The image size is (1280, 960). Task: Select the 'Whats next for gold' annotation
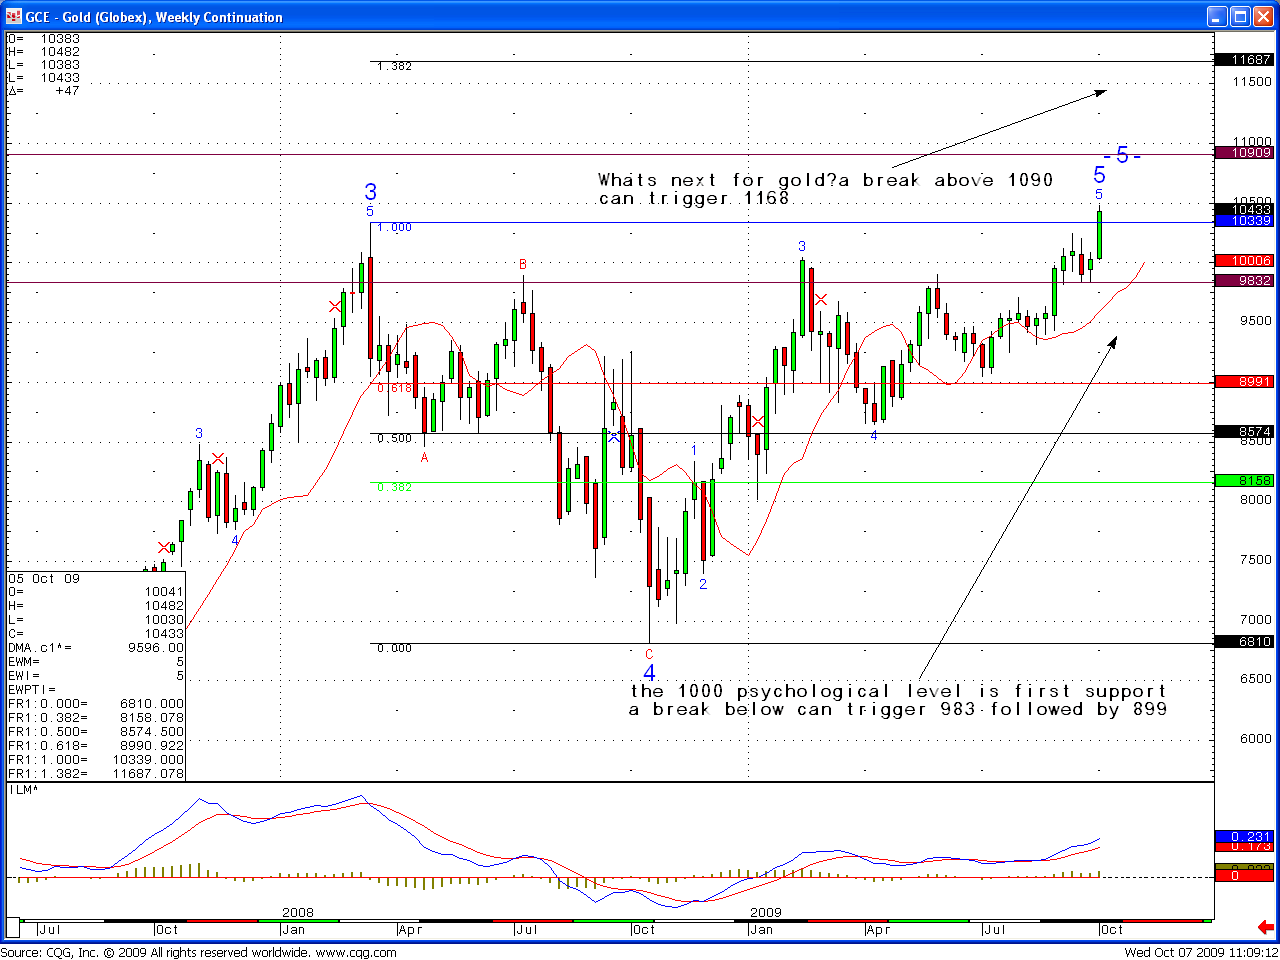825,189
